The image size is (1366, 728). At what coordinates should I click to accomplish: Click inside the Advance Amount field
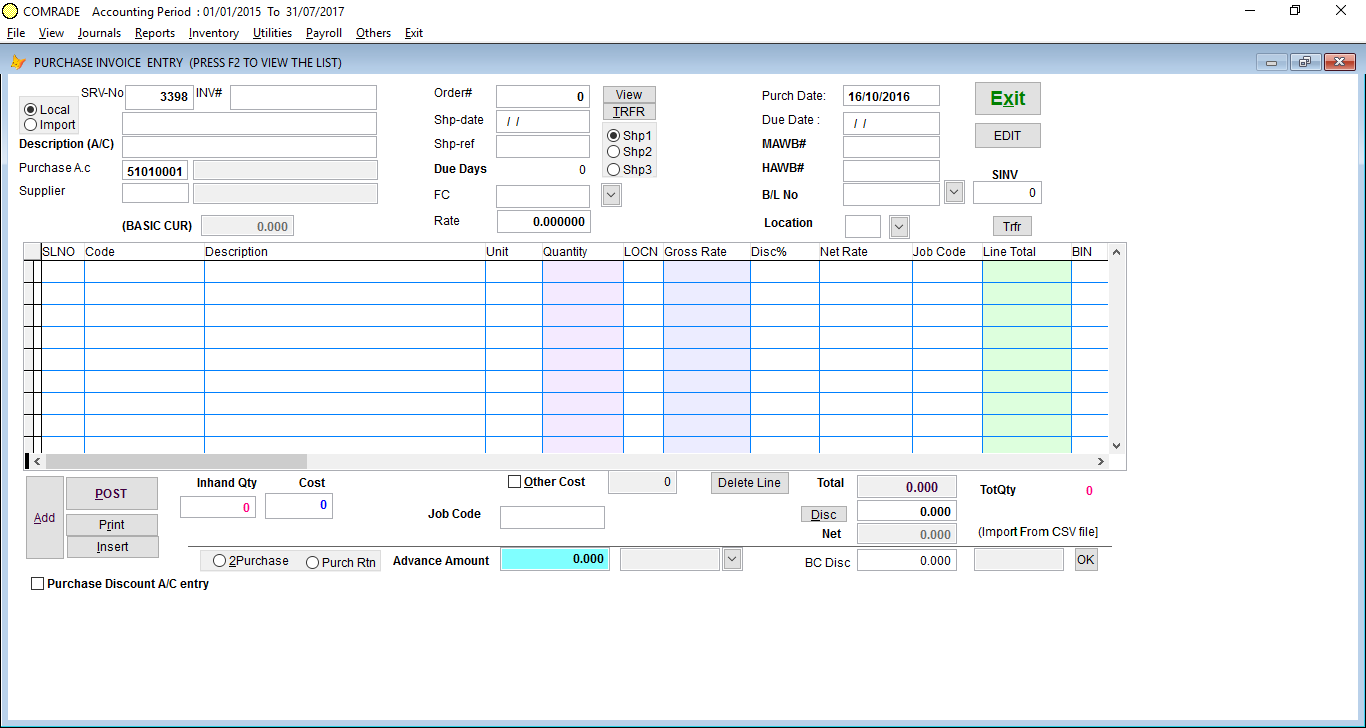pyautogui.click(x=555, y=559)
